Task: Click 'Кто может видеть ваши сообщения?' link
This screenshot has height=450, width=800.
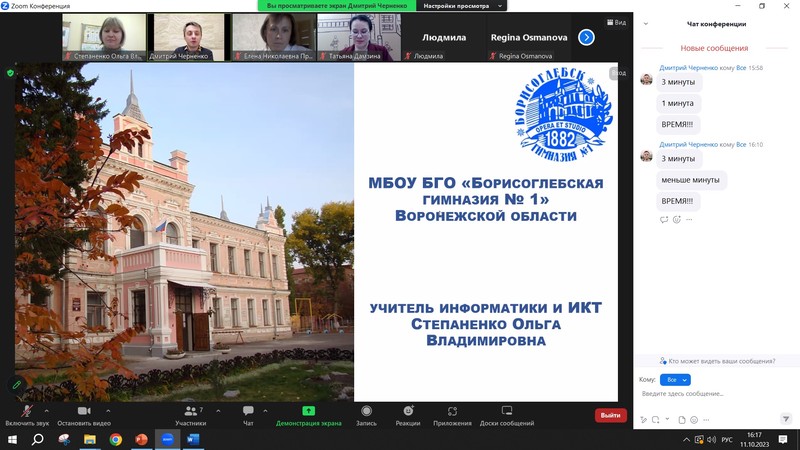Action: click(718, 361)
